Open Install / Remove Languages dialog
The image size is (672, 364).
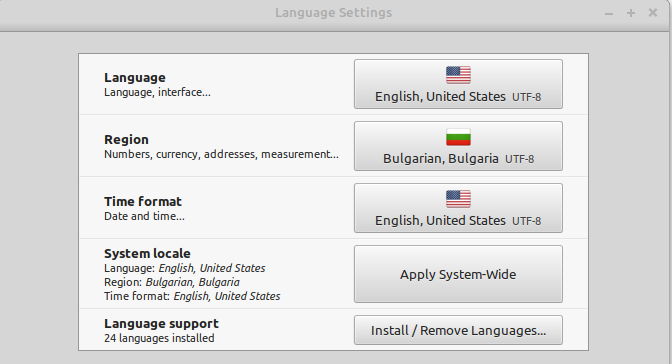(458, 330)
